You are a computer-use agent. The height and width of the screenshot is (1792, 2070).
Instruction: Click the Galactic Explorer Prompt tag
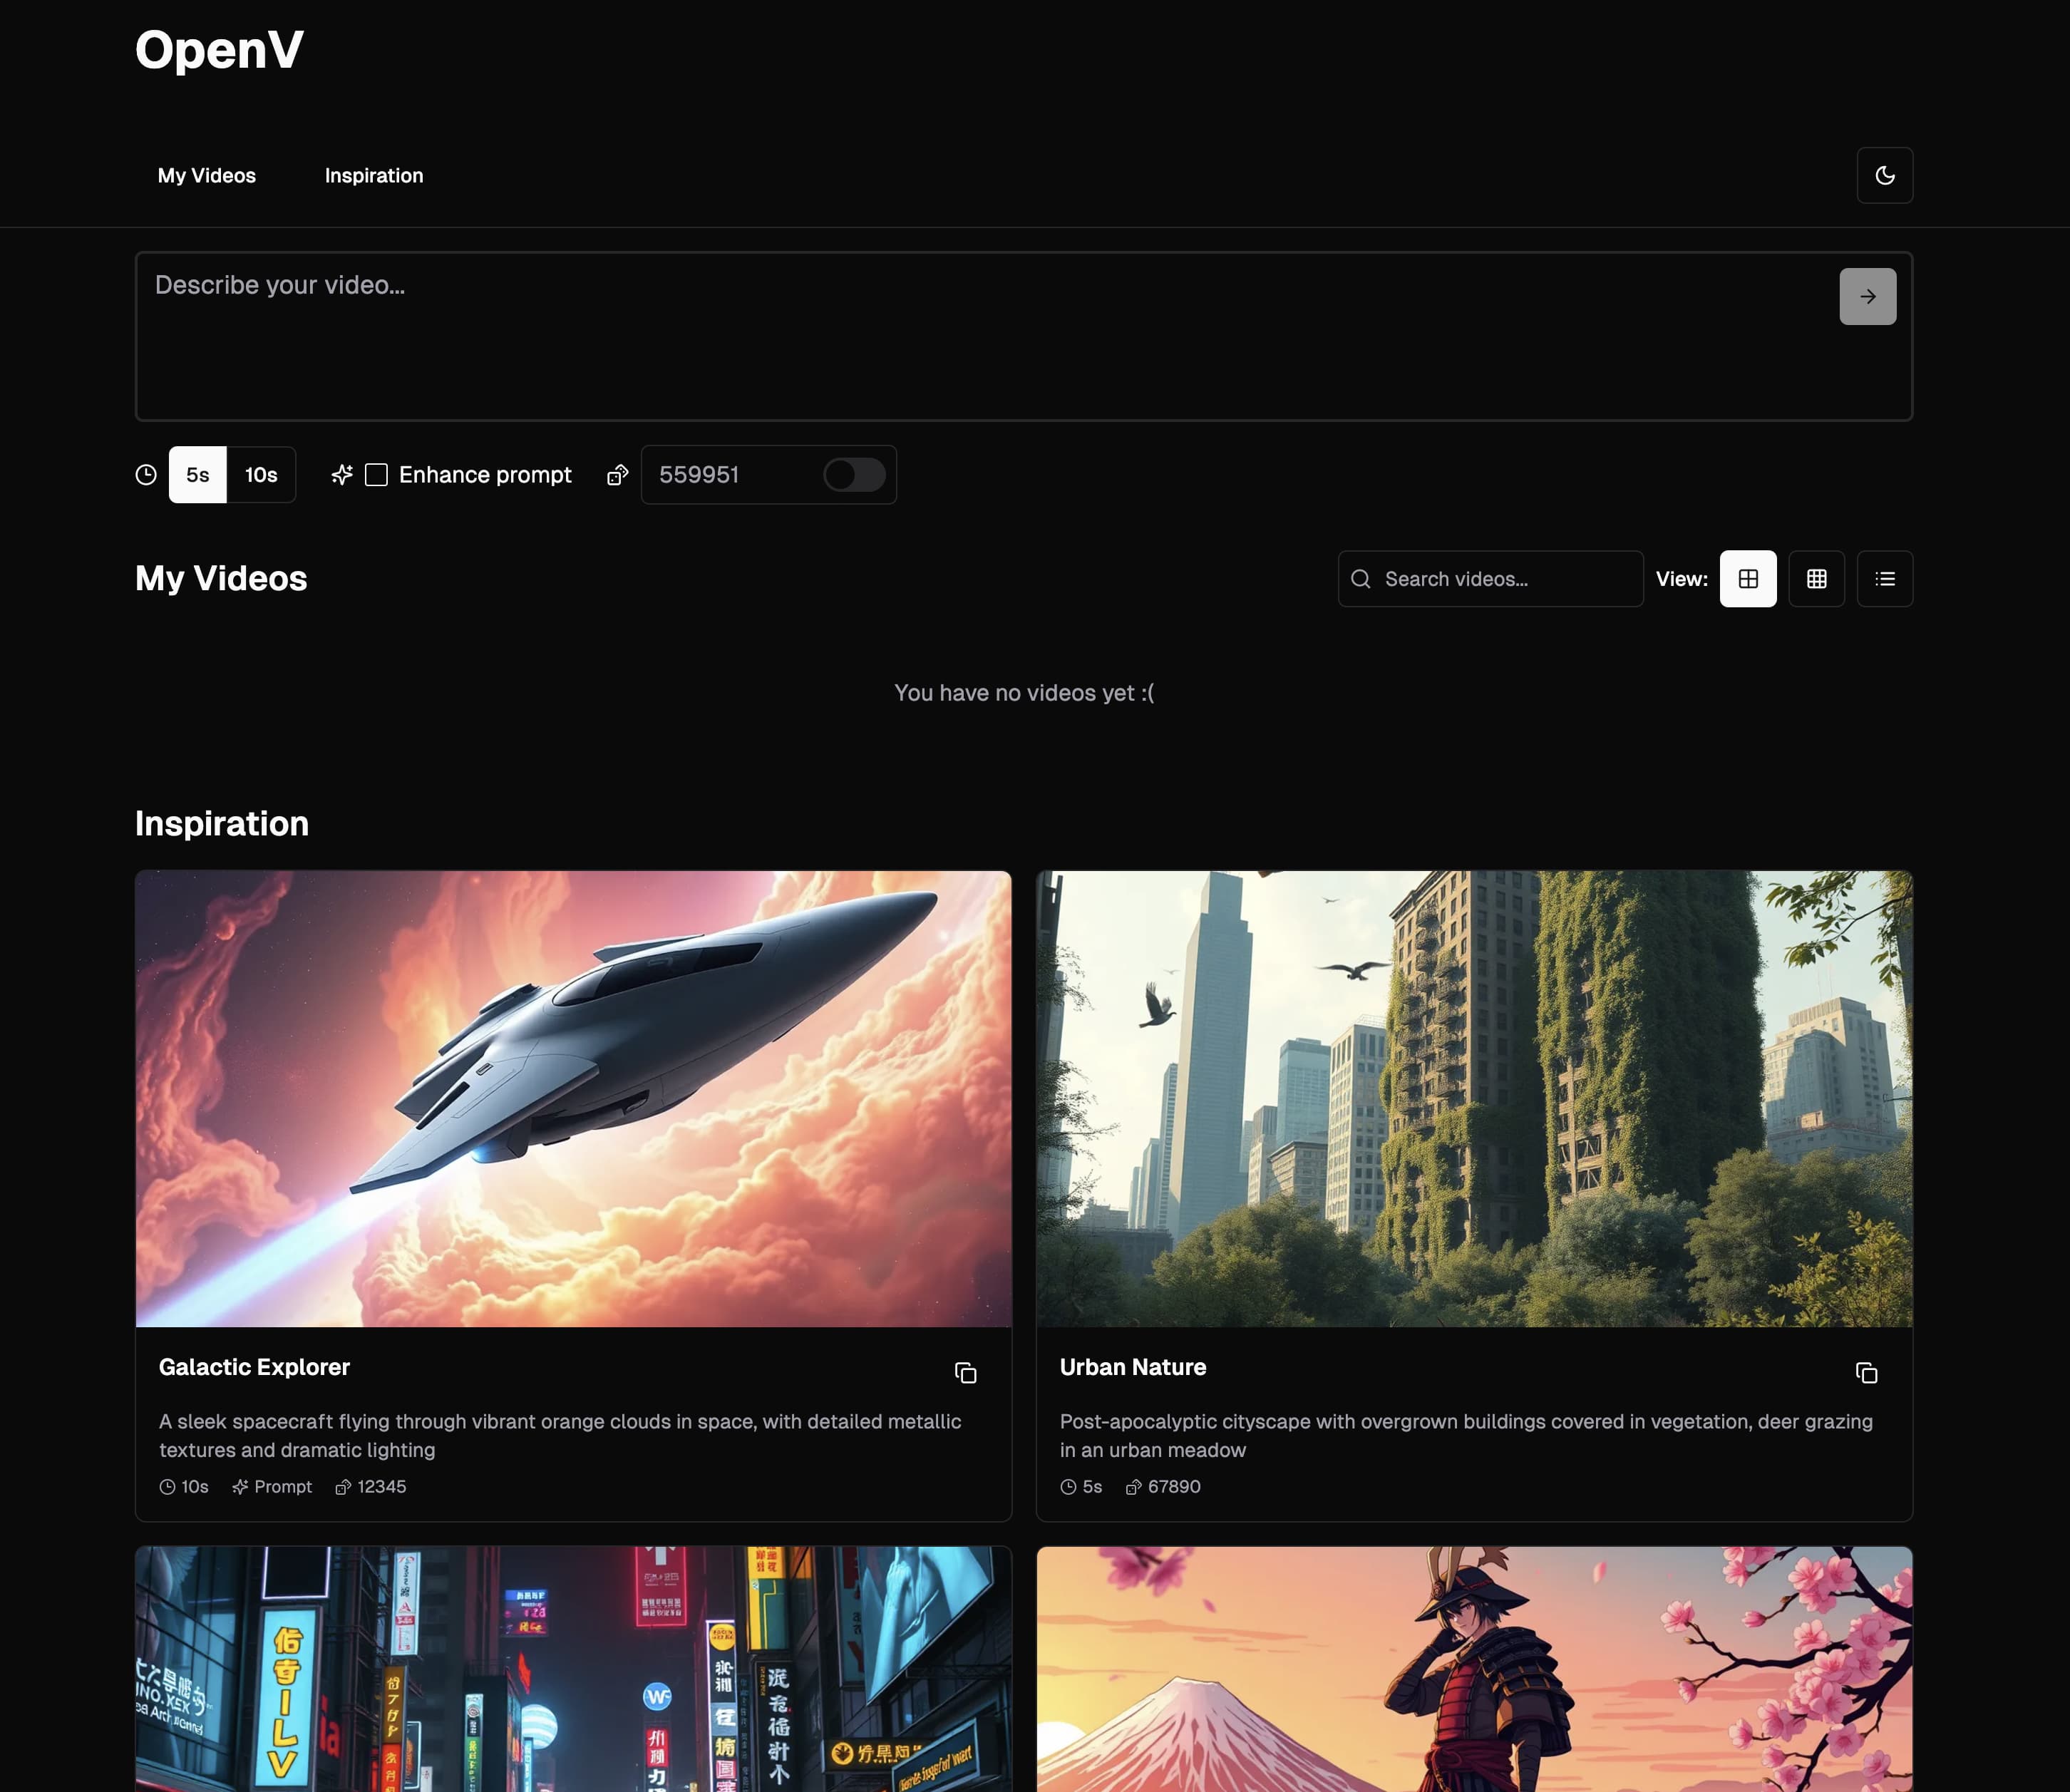[272, 1487]
